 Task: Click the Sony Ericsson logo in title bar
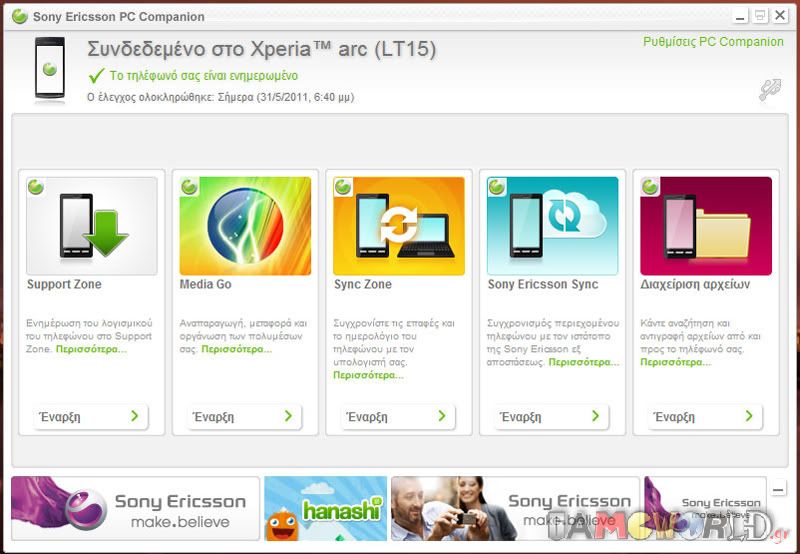(19, 16)
